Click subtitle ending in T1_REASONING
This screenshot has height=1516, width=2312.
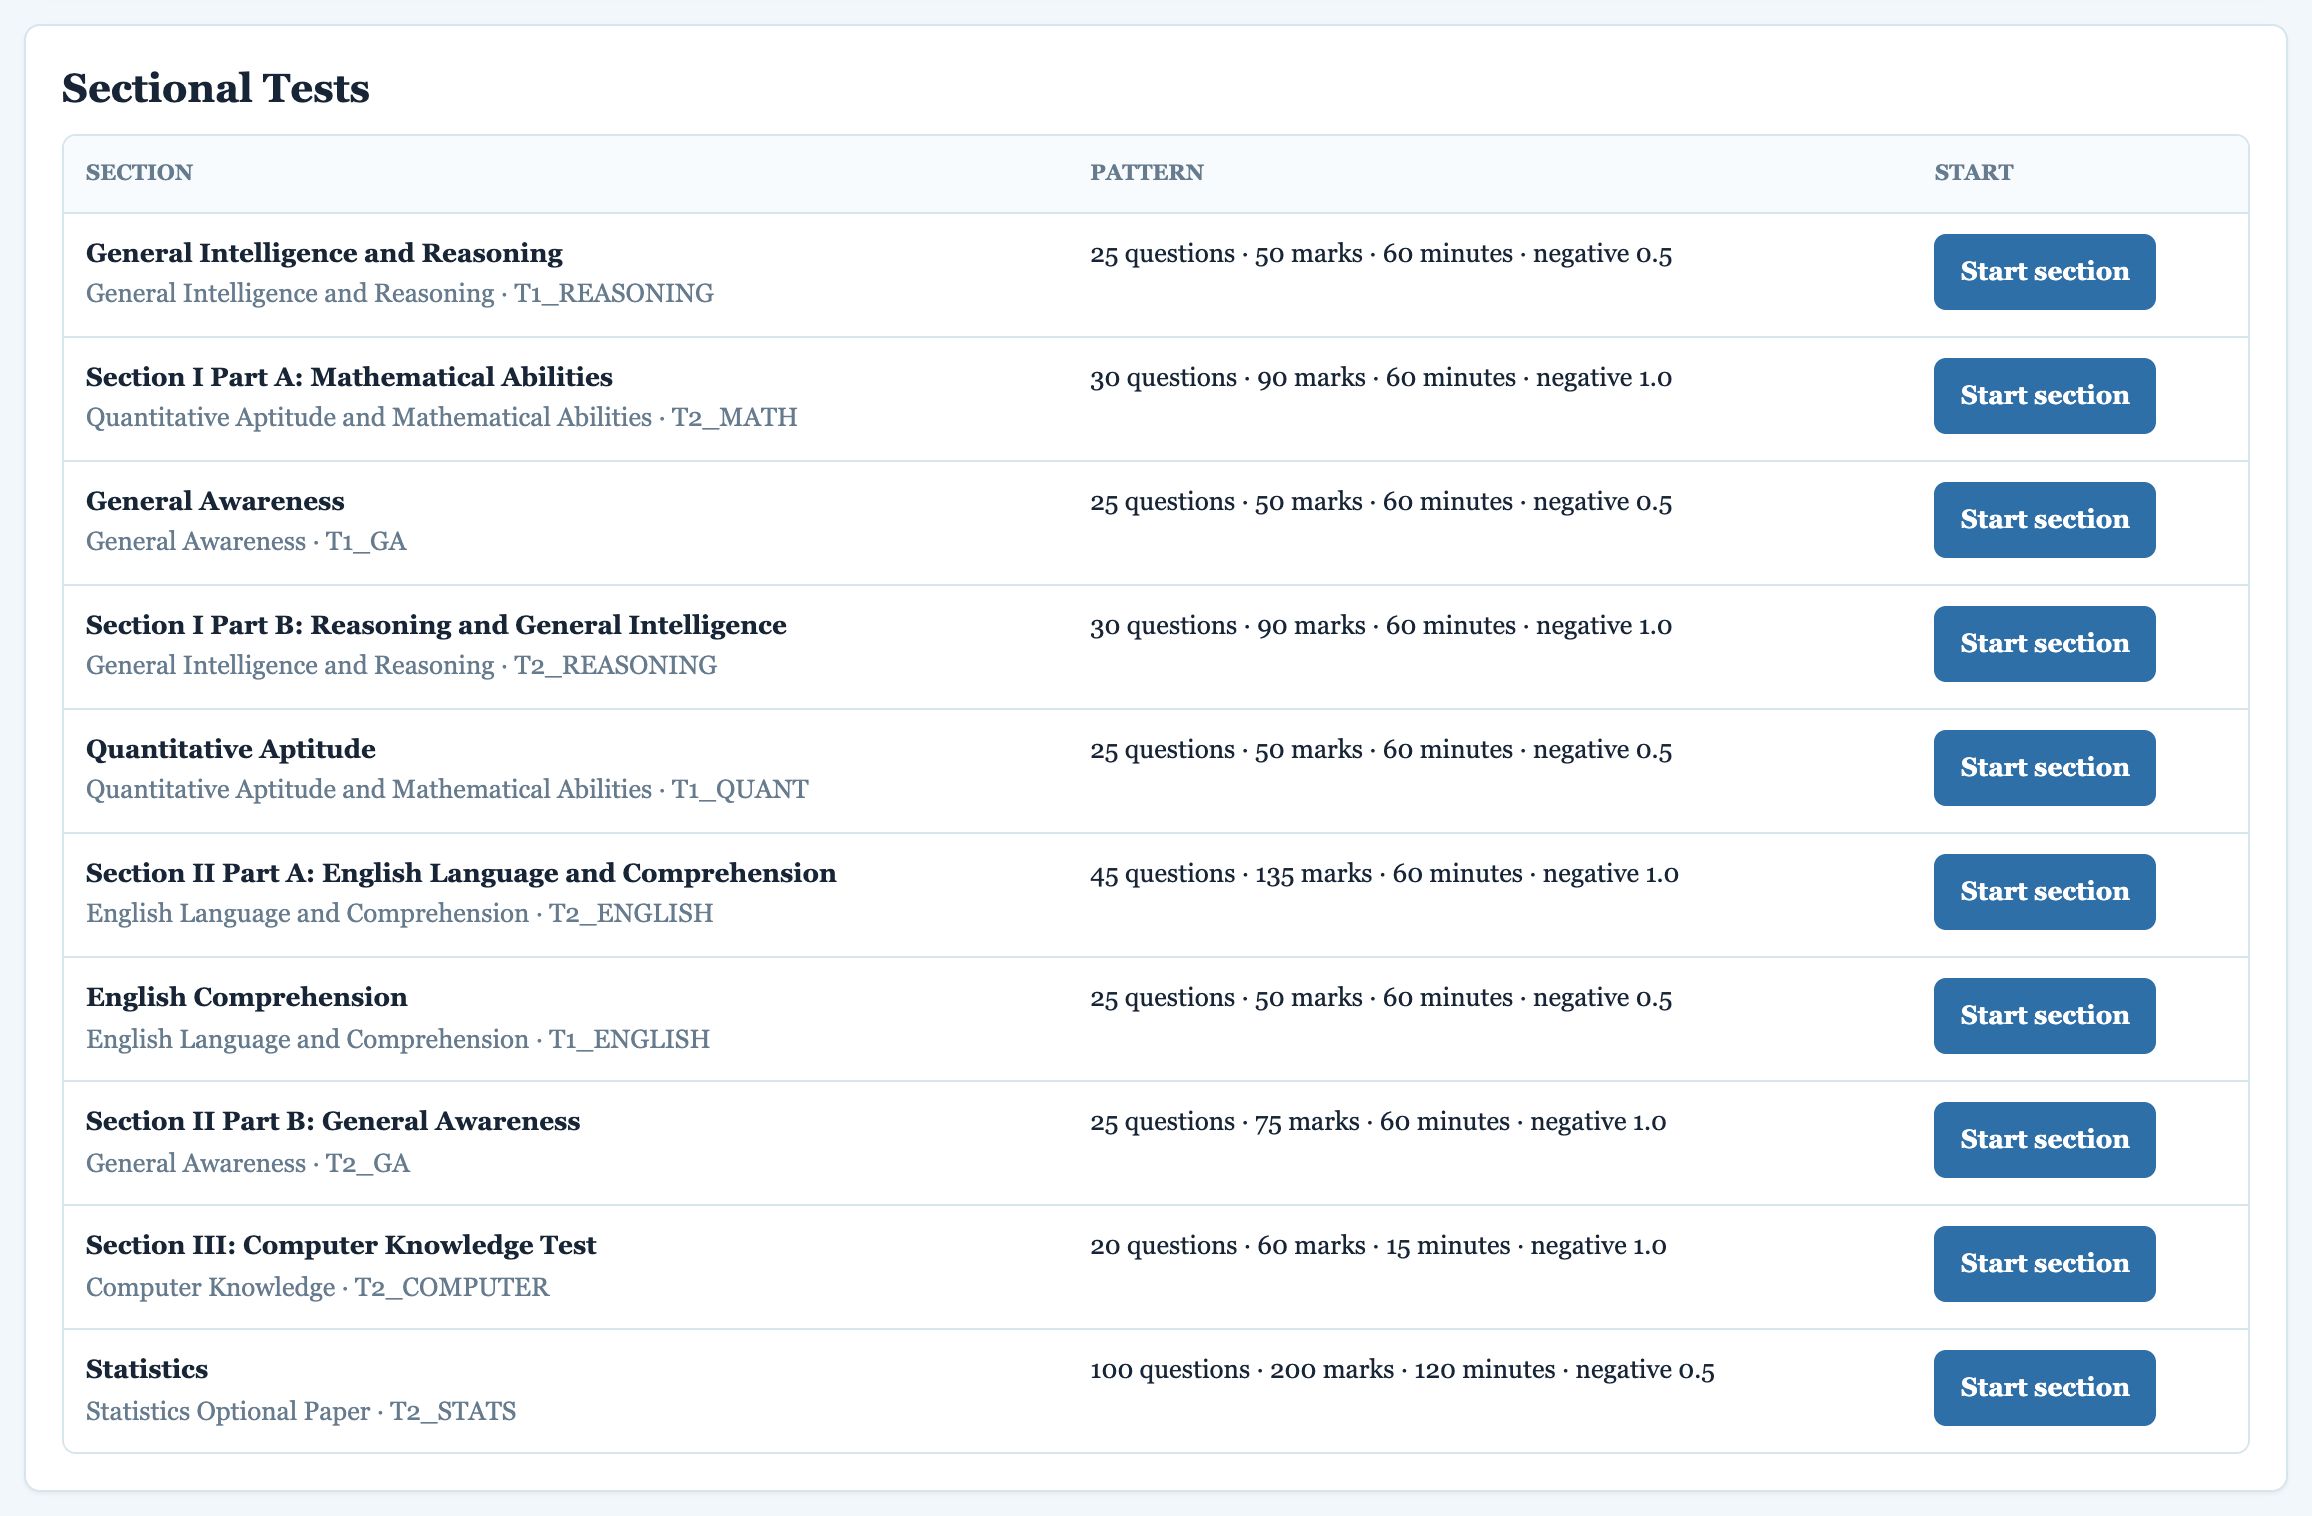tap(400, 293)
